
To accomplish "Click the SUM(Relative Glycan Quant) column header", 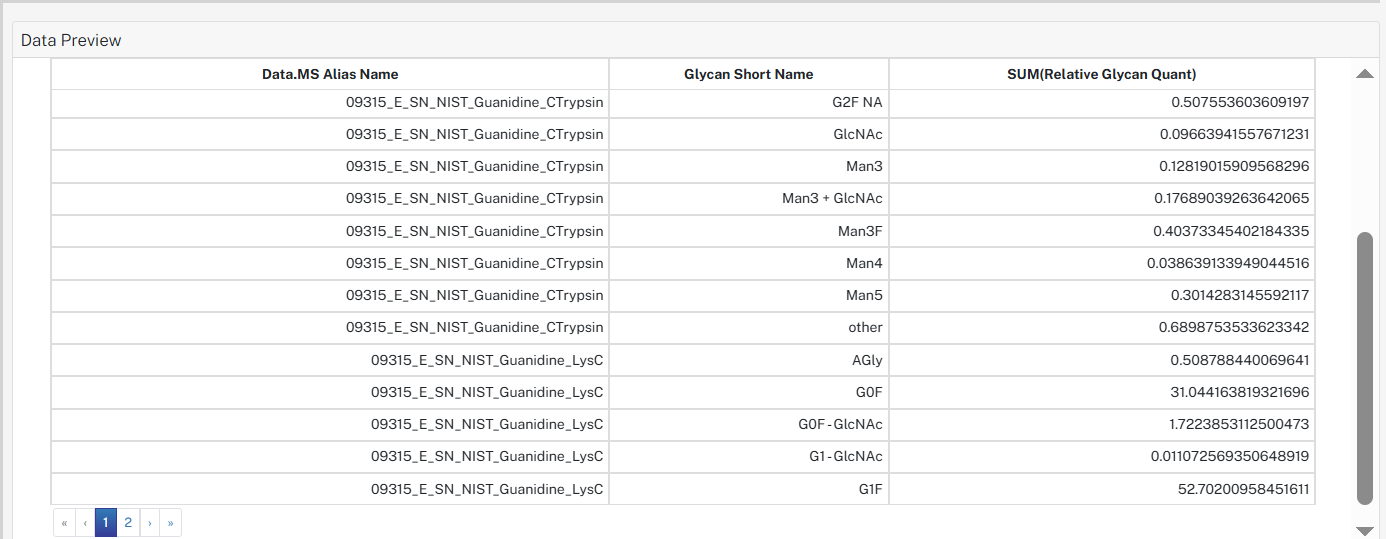I will pyautogui.click(x=1102, y=74).
